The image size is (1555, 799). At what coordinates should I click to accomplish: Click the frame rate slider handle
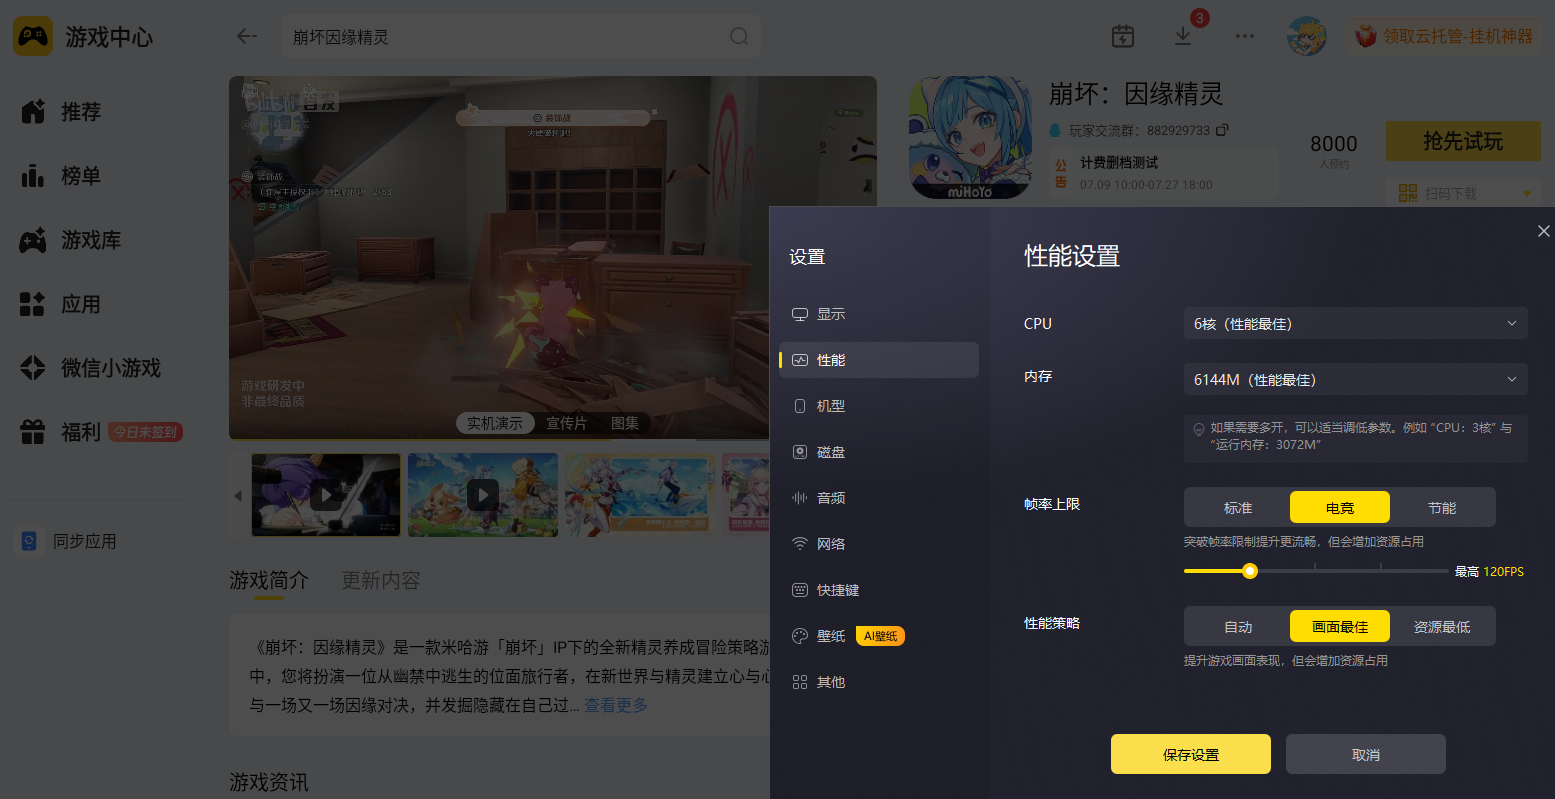1250,571
